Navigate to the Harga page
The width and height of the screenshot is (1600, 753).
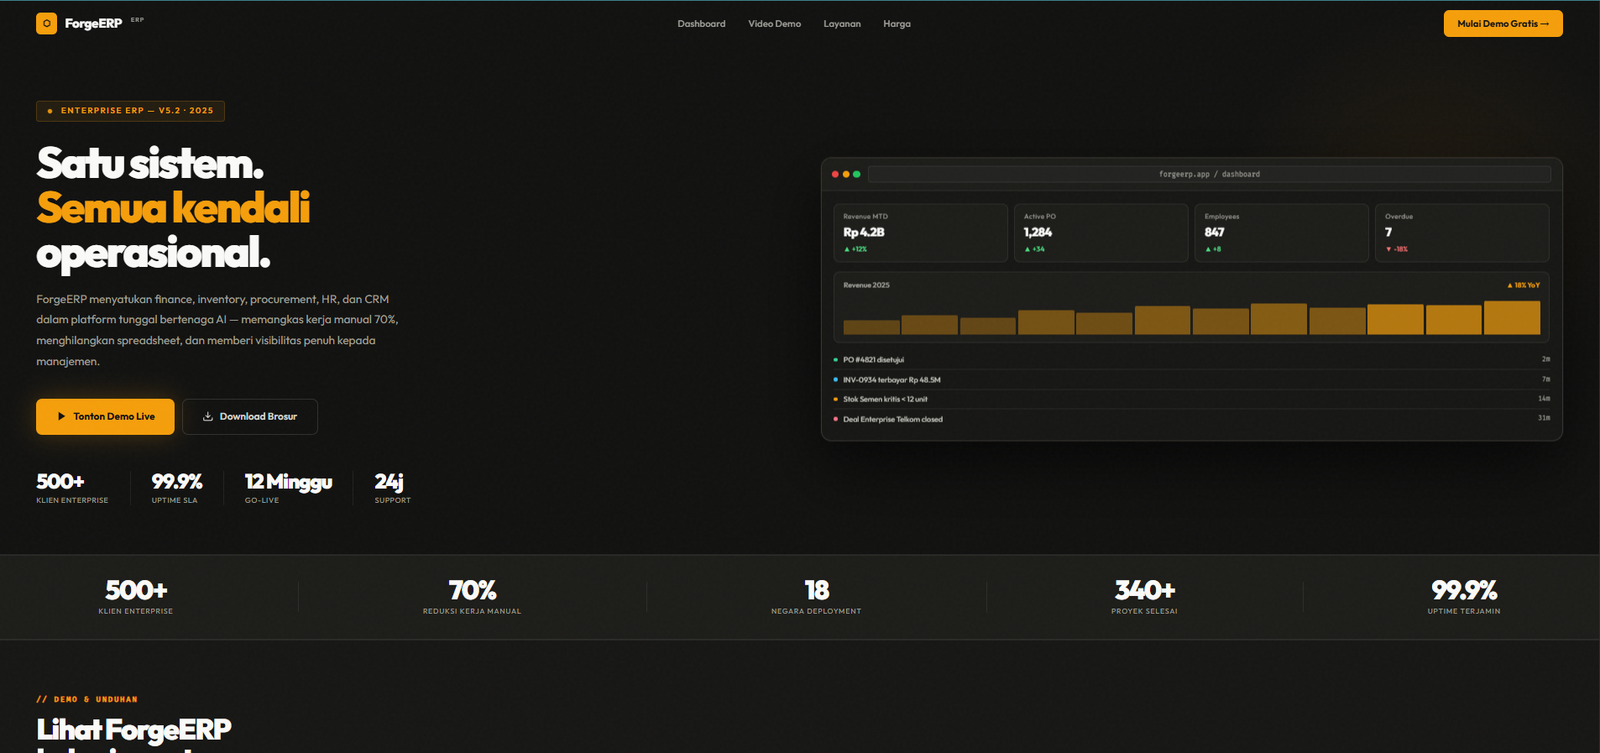point(896,24)
